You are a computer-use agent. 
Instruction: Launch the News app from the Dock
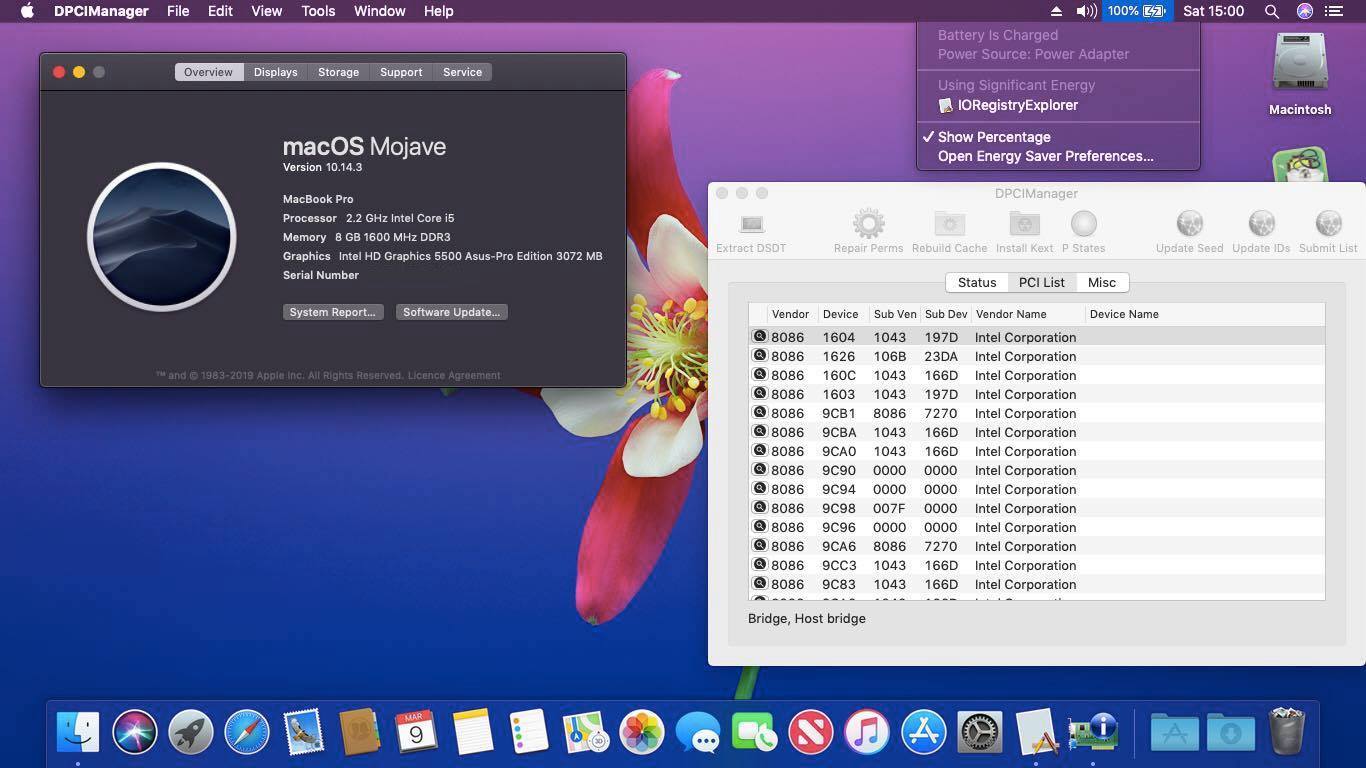coord(810,733)
